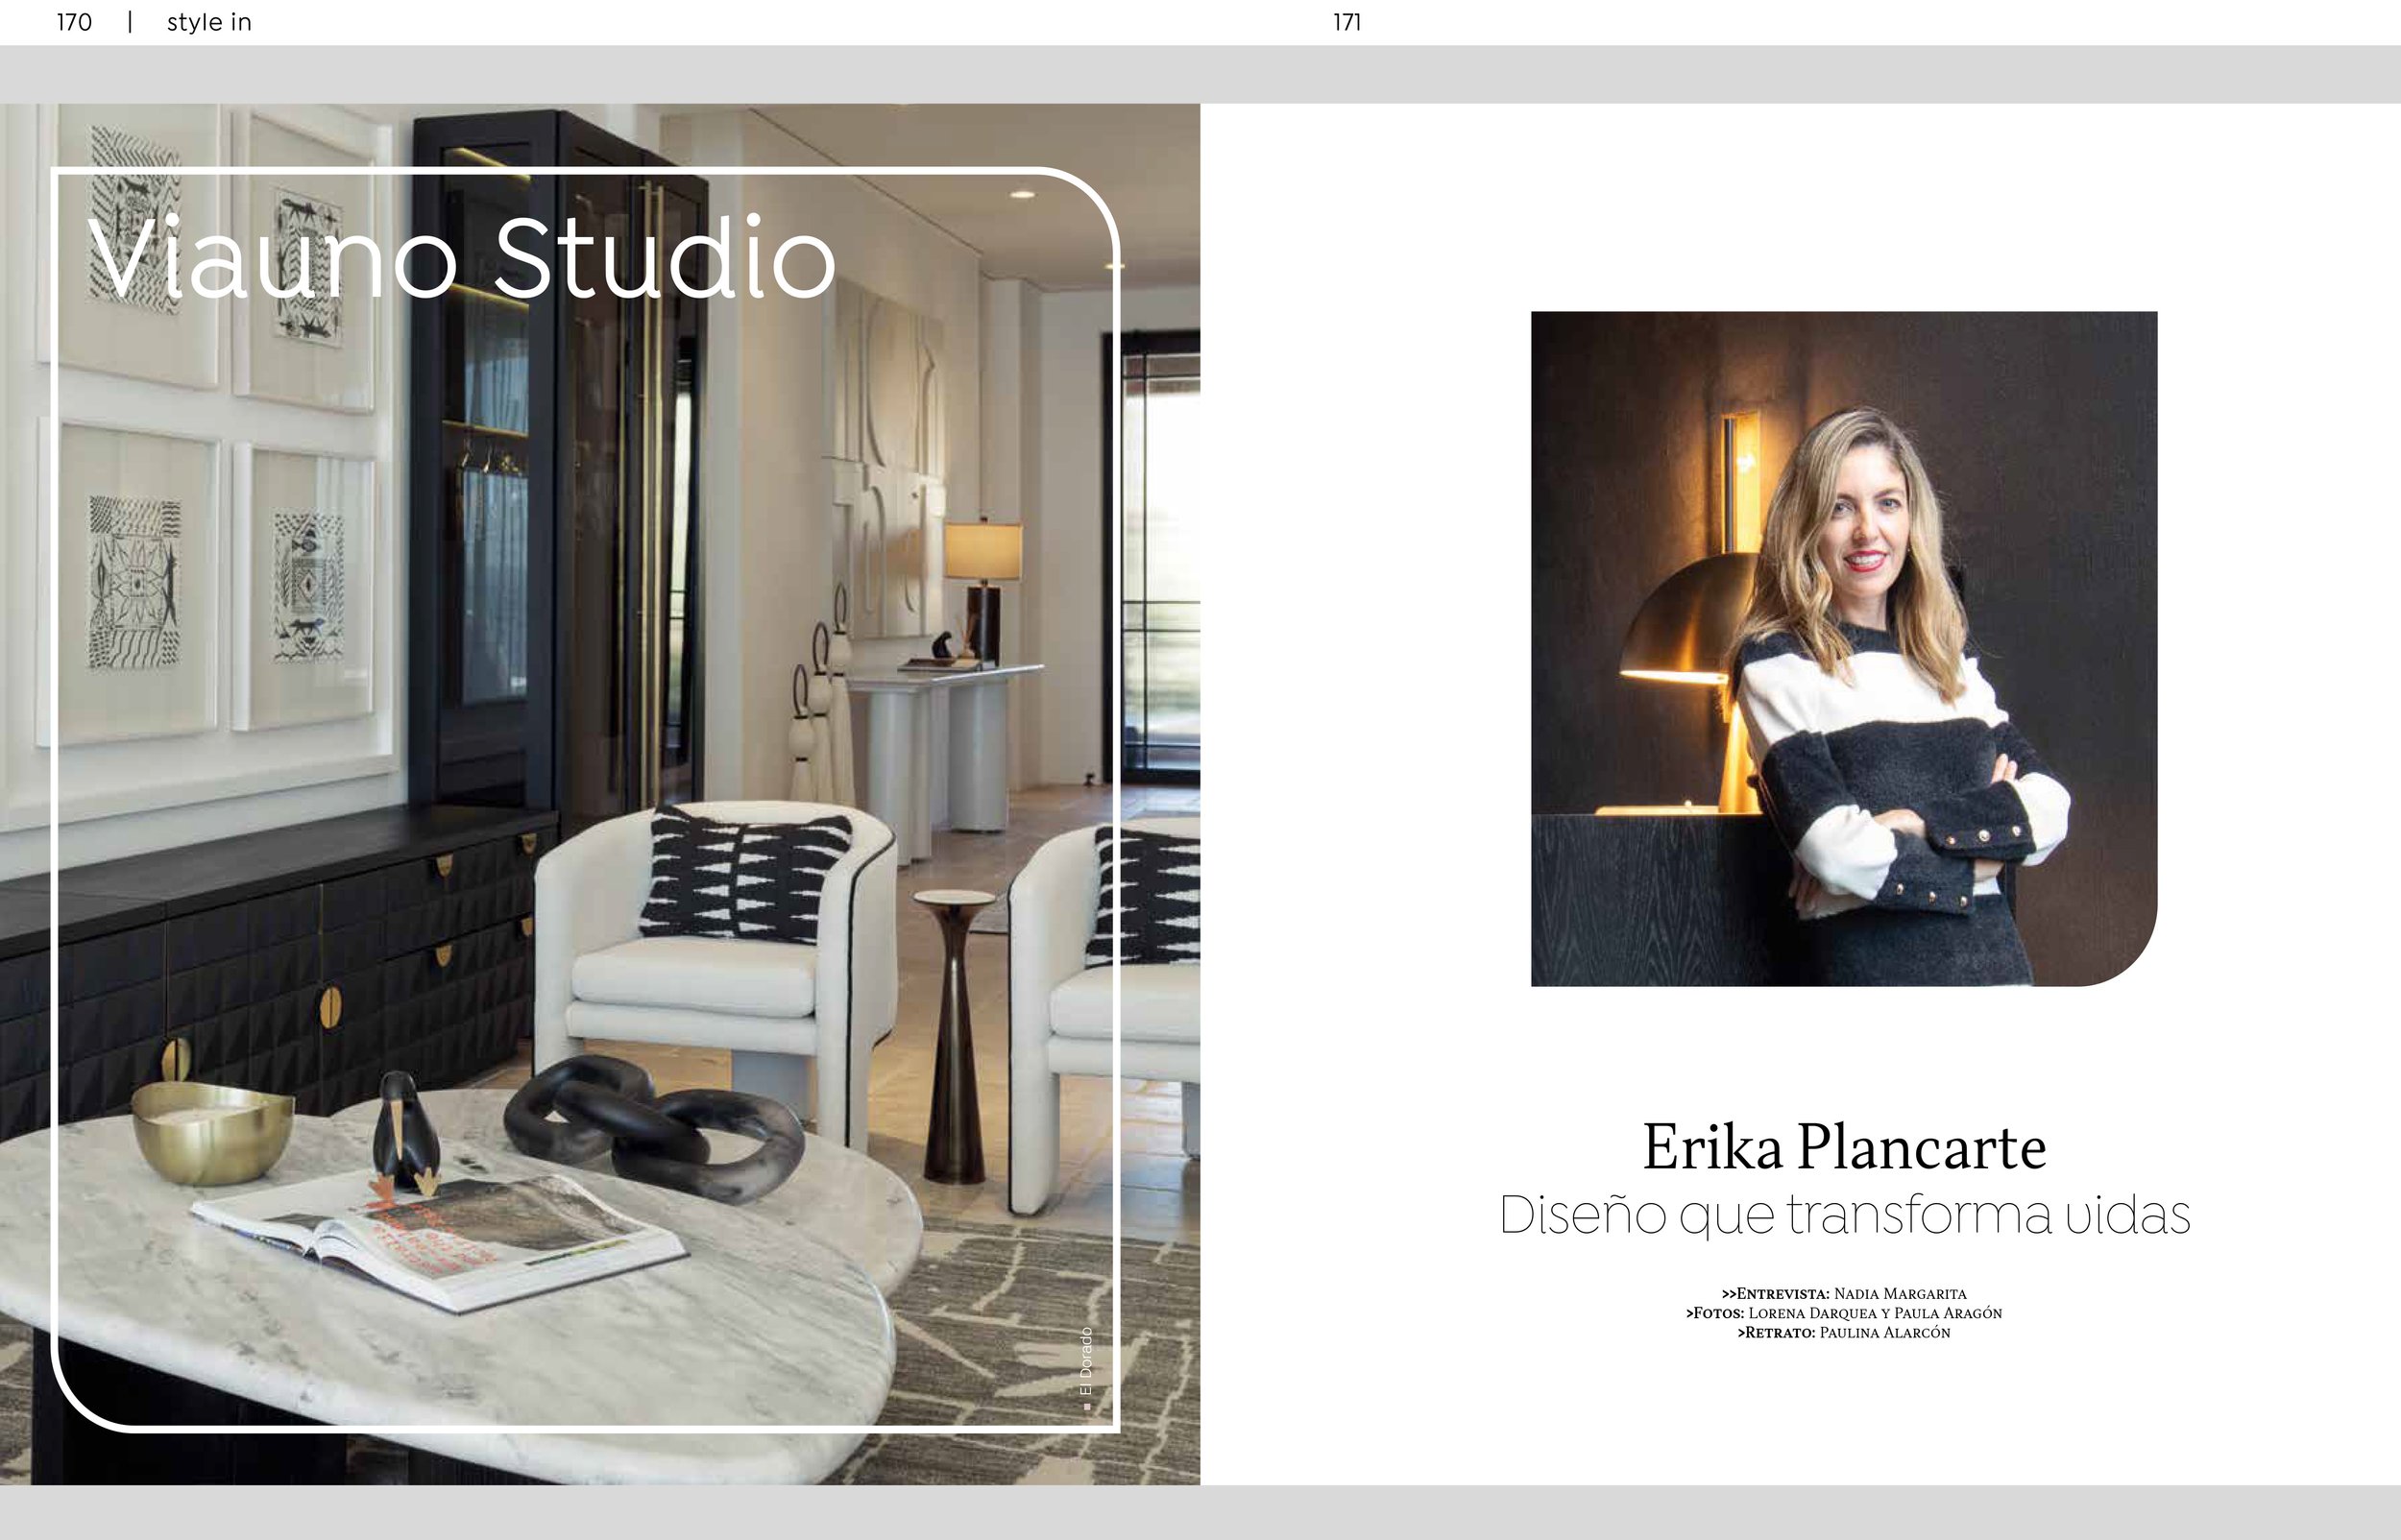Viewport: 2401px width, 1540px height.
Task: Click the Retrato: Paulina Alarcón credit
Action: point(1844,1332)
